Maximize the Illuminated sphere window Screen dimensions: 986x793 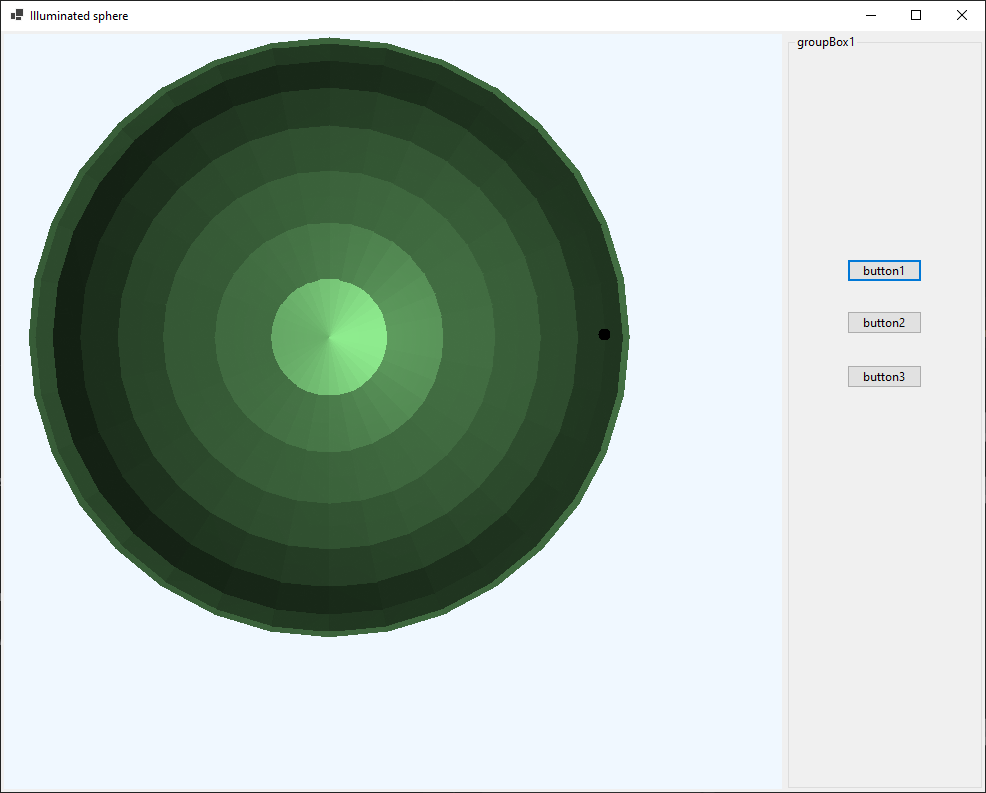[916, 16]
